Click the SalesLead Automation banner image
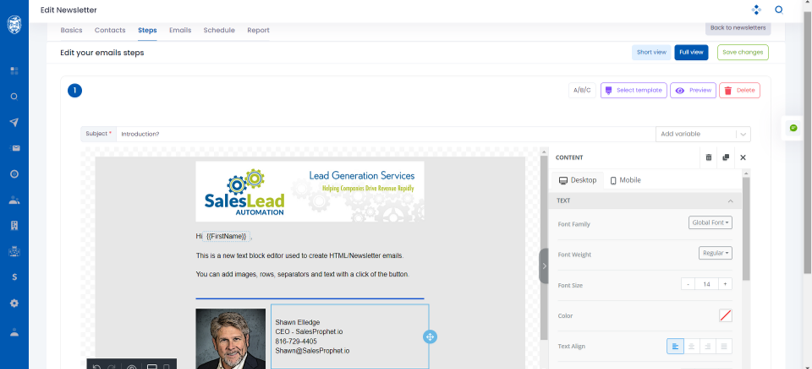Screen dimensions: 812x369 click(310, 191)
